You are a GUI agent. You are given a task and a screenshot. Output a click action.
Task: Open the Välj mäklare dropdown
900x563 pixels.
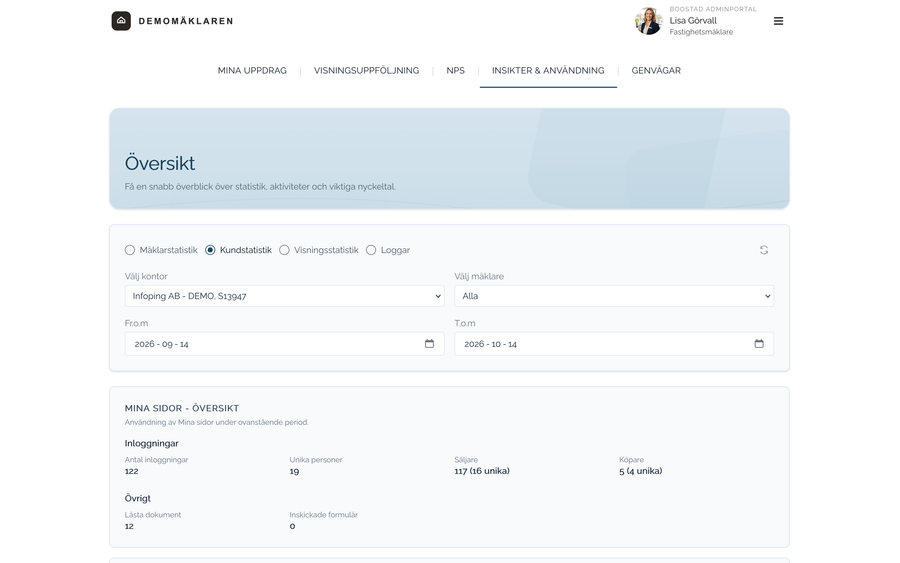[614, 296]
